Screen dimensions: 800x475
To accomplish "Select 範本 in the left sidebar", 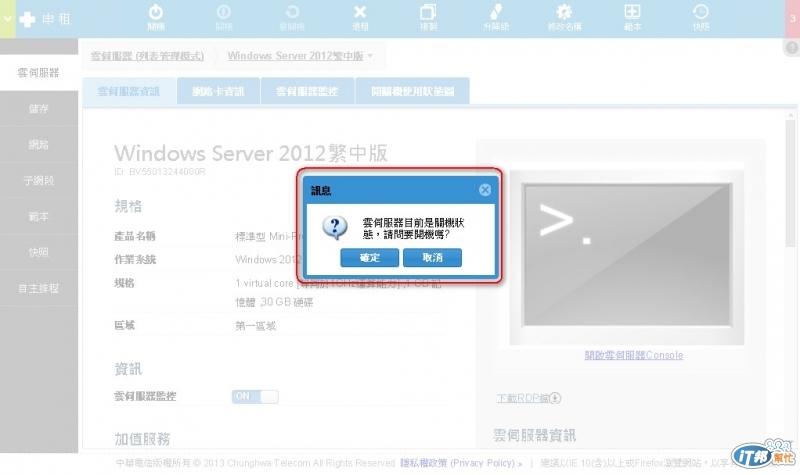I will [39, 216].
